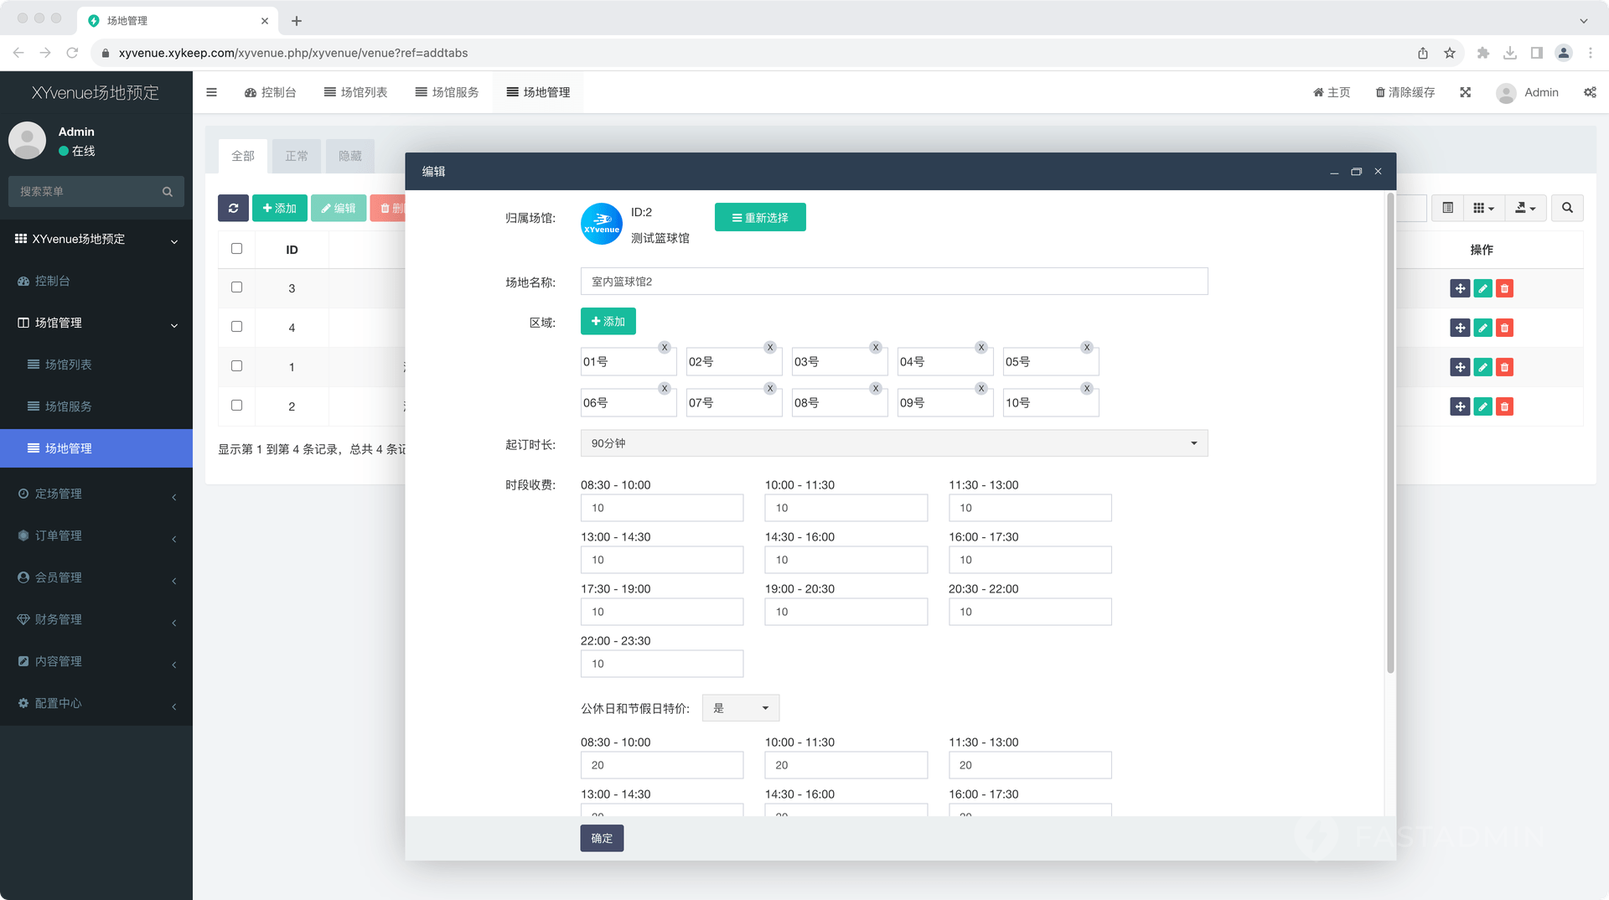Click the 重新选择 button
The image size is (1609, 900).
coord(760,217)
